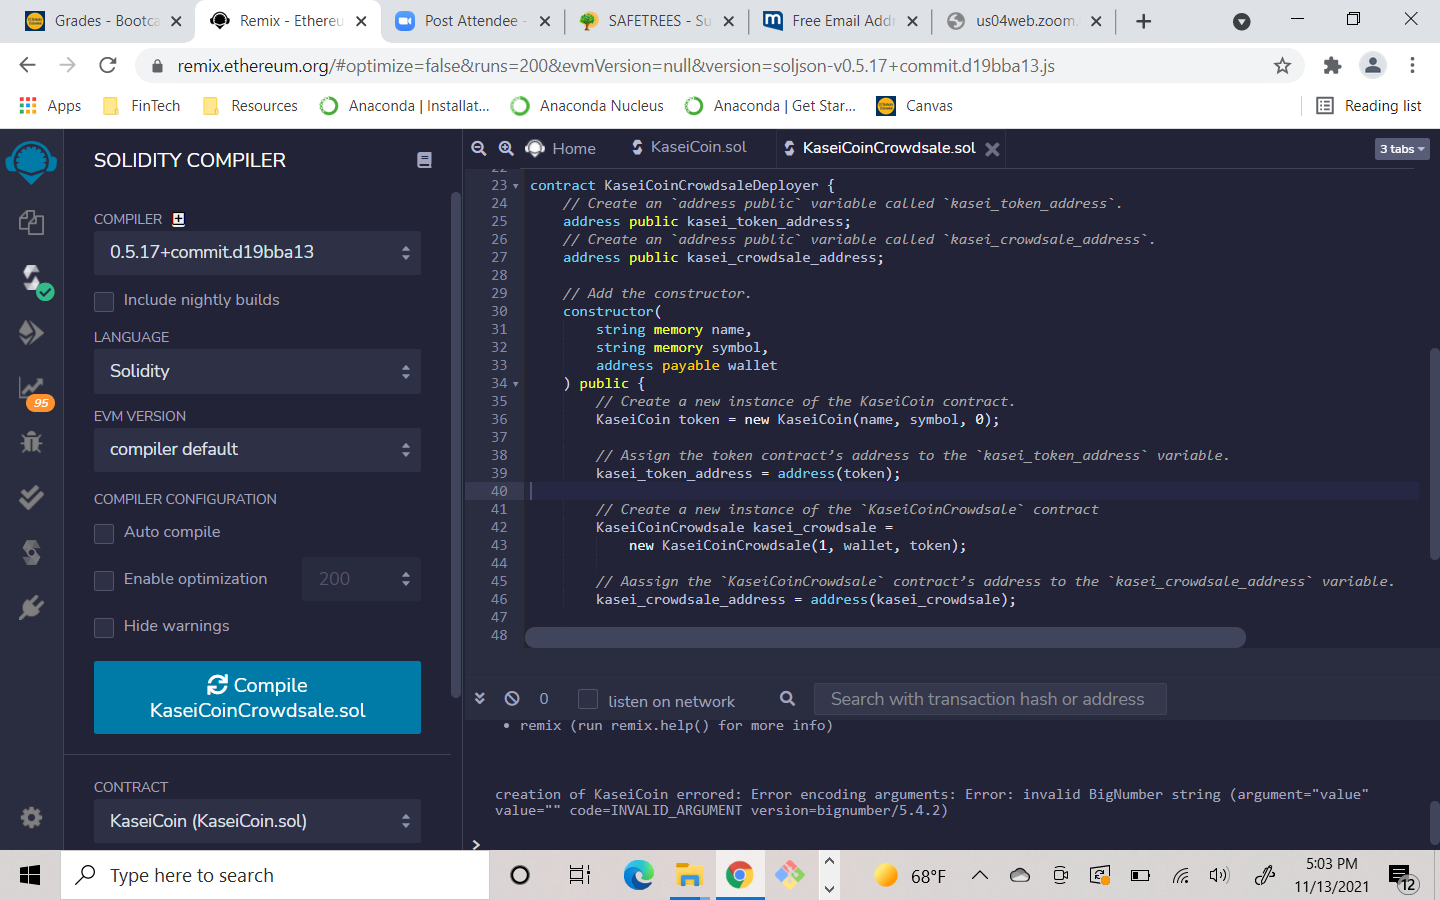This screenshot has height=900, width=1440.
Task: Open the EVM version compiler default dropdown
Action: click(x=257, y=450)
